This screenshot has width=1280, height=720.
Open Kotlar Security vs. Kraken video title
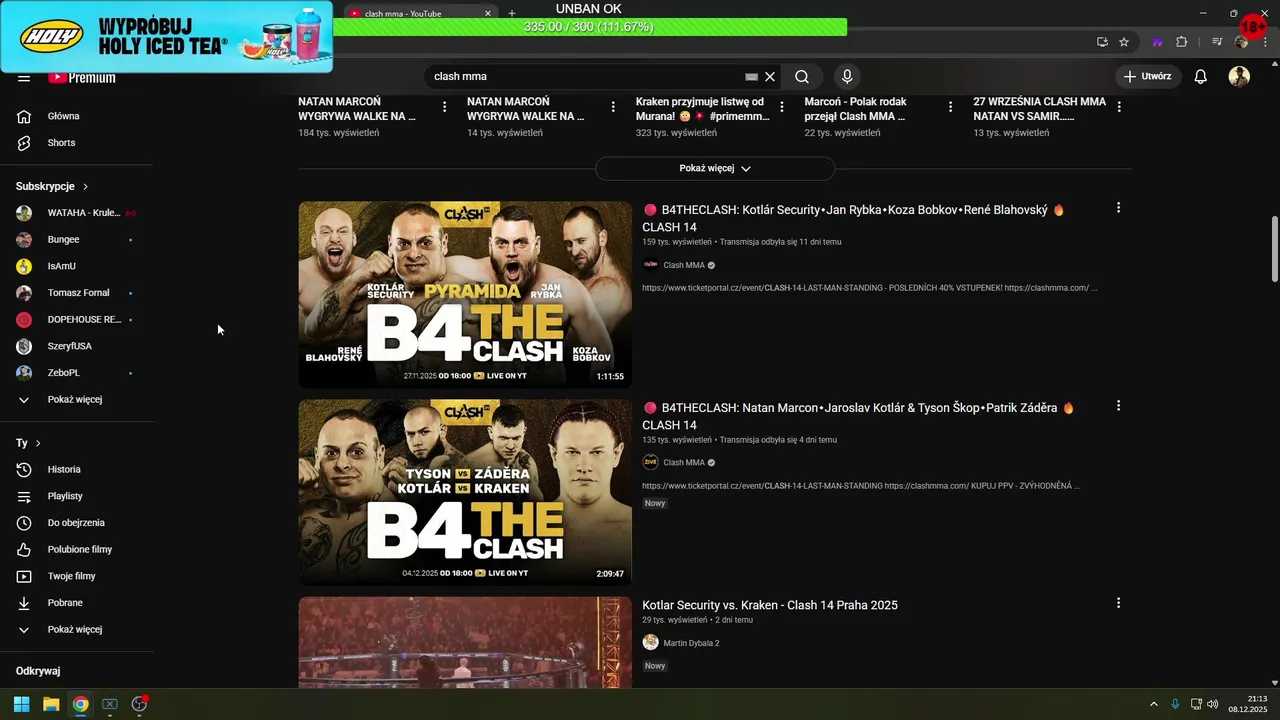point(770,605)
